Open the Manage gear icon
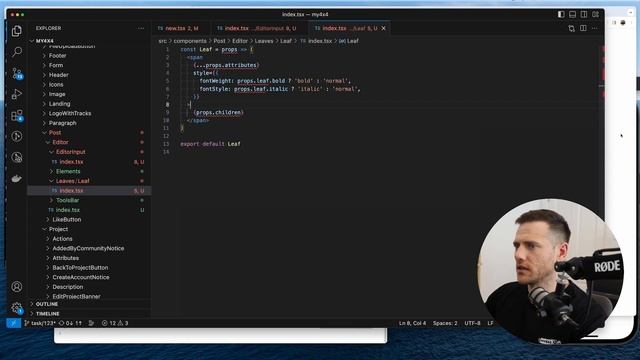The image size is (640, 360). (x=17, y=308)
